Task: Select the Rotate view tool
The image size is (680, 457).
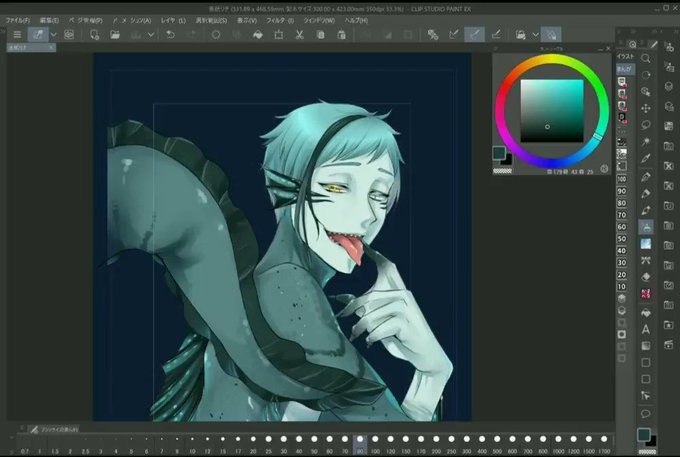Action: 645,75
